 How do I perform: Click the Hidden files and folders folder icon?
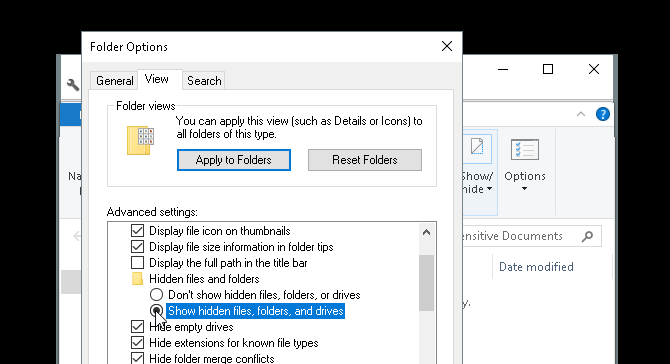pyautogui.click(x=137, y=279)
